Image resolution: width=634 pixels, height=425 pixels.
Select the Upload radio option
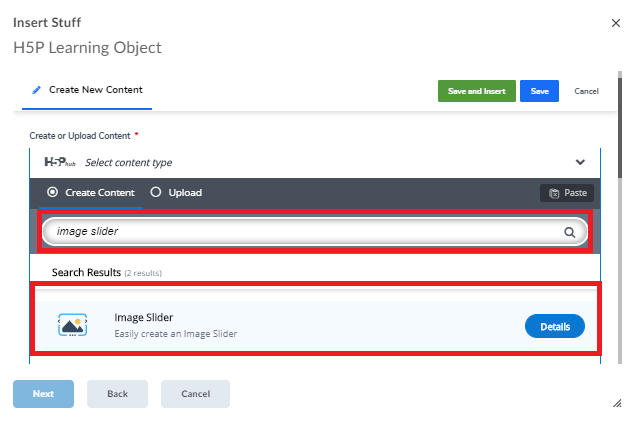tap(156, 192)
